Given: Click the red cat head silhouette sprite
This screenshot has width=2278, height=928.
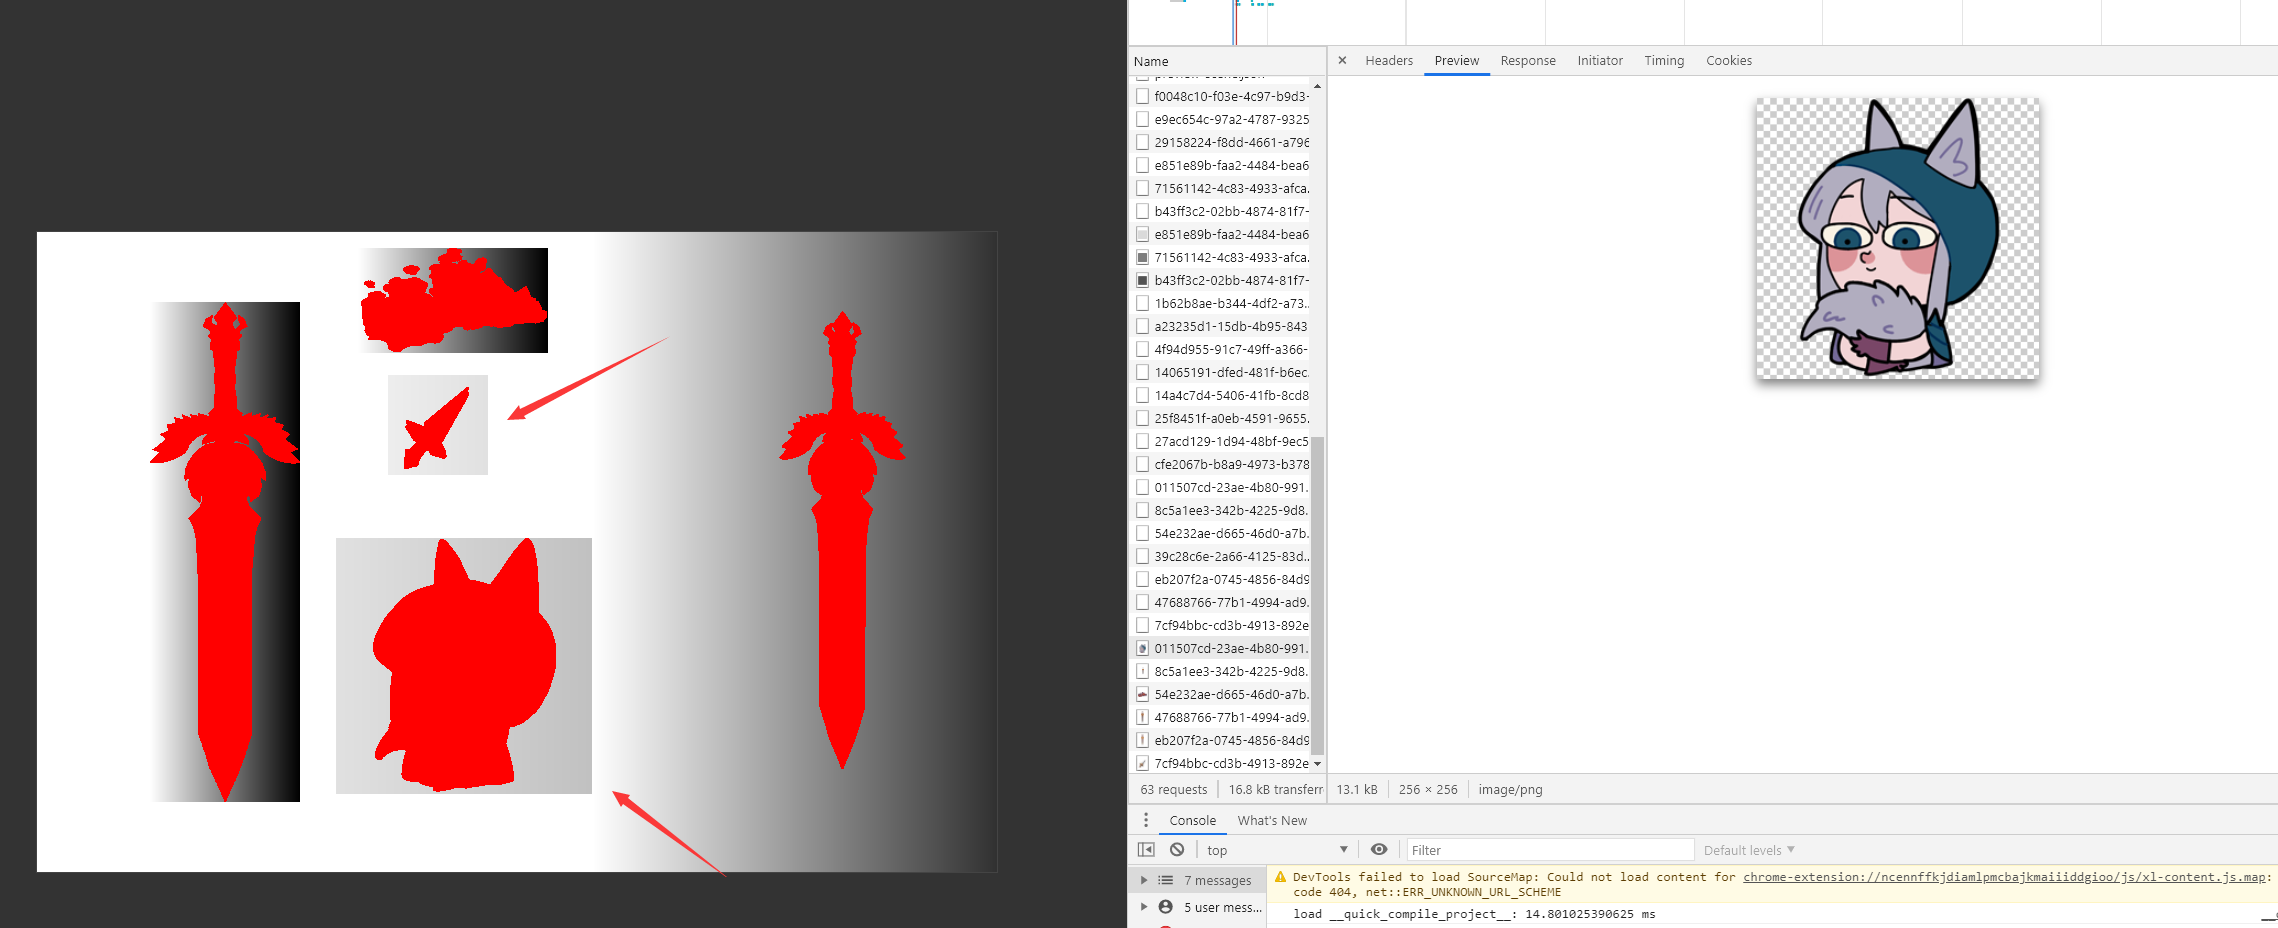Looking at the screenshot, I should click(464, 665).
